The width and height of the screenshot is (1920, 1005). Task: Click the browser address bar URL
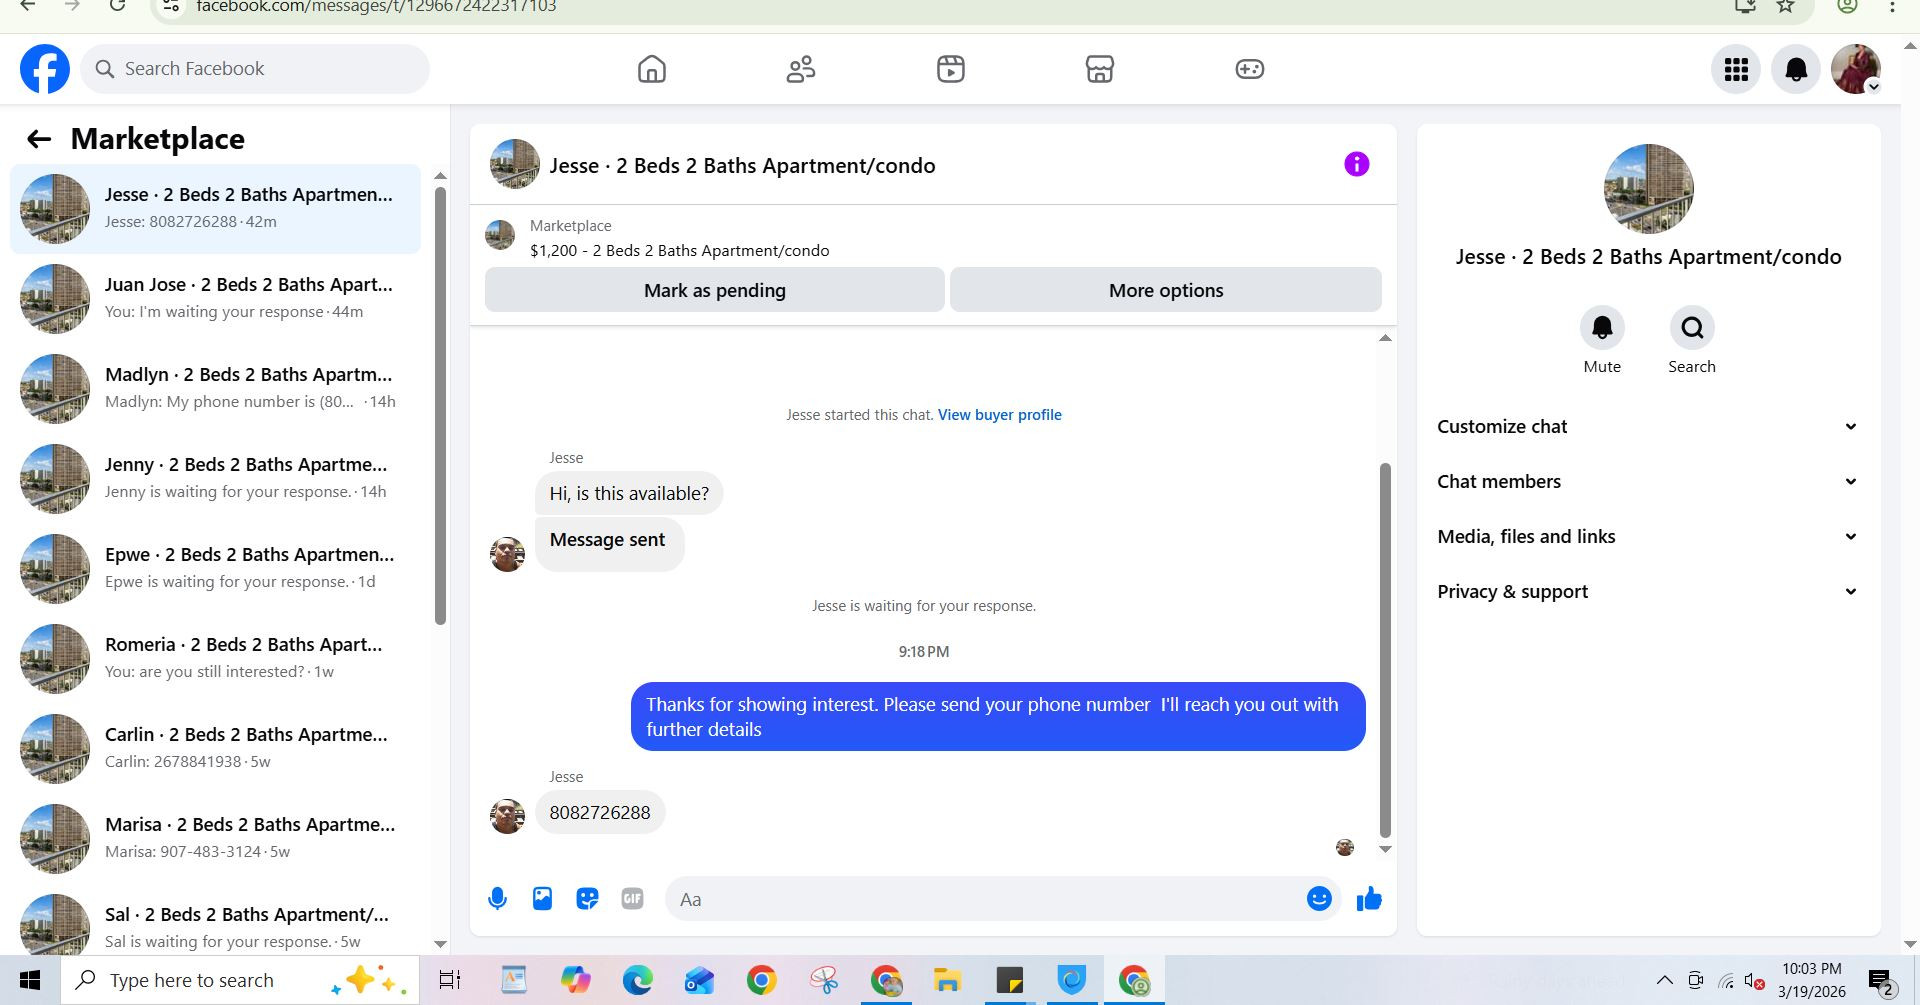click(x=376, y=7)
